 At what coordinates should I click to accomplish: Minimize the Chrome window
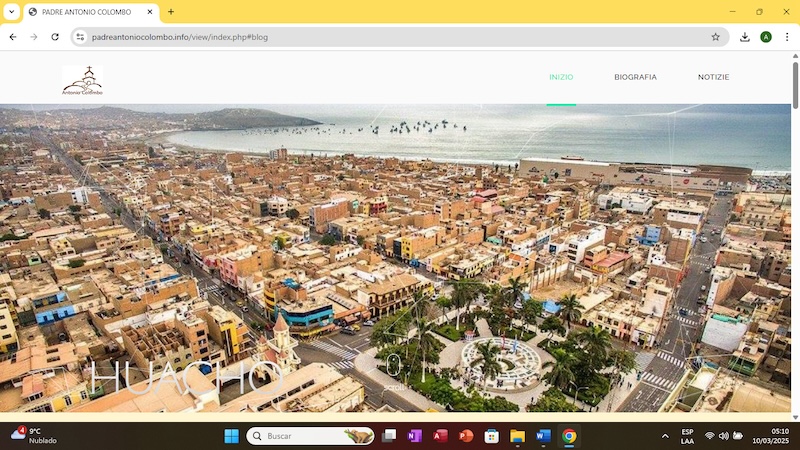click(733, 12)
